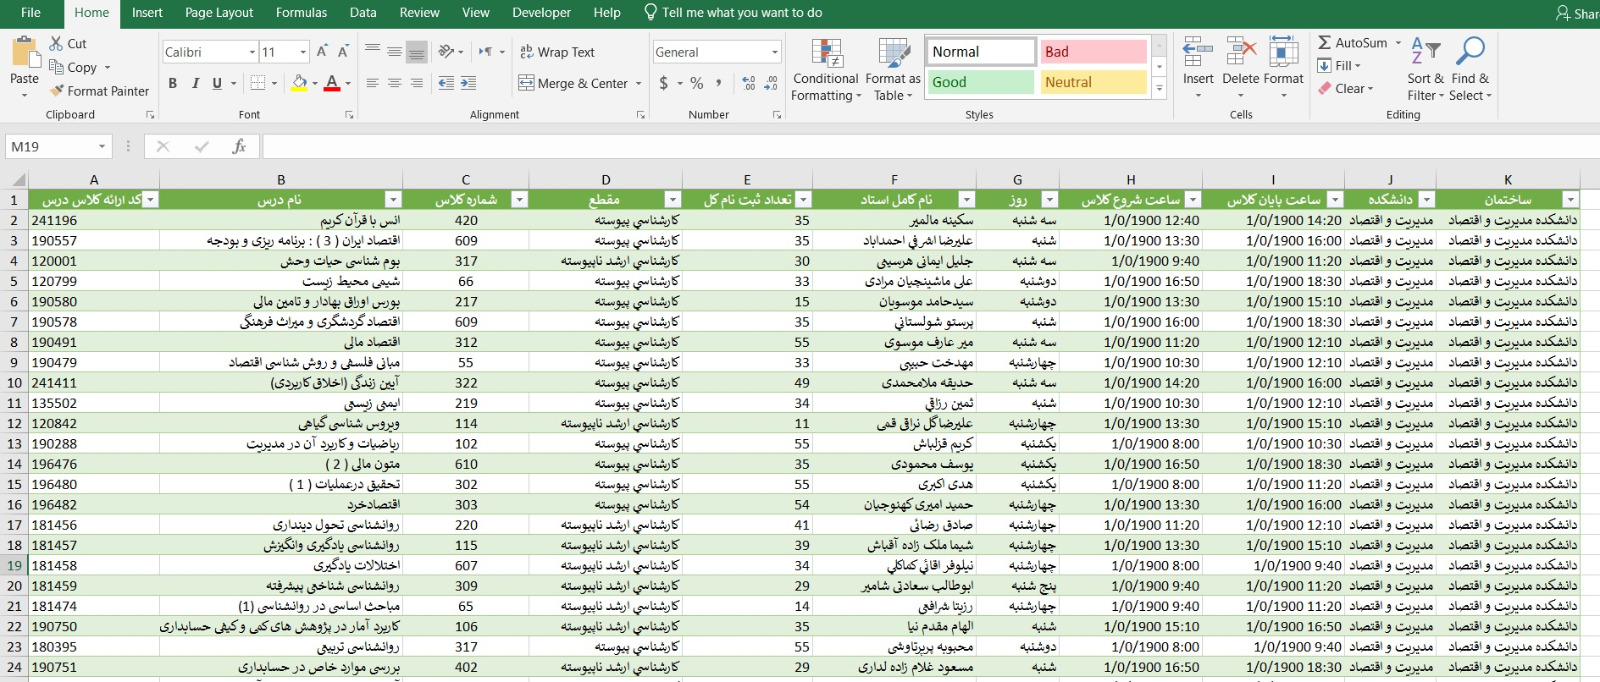Apply the Good cell style
The width and height of the screenshot is (1600, 682).
tap(979, 82)
